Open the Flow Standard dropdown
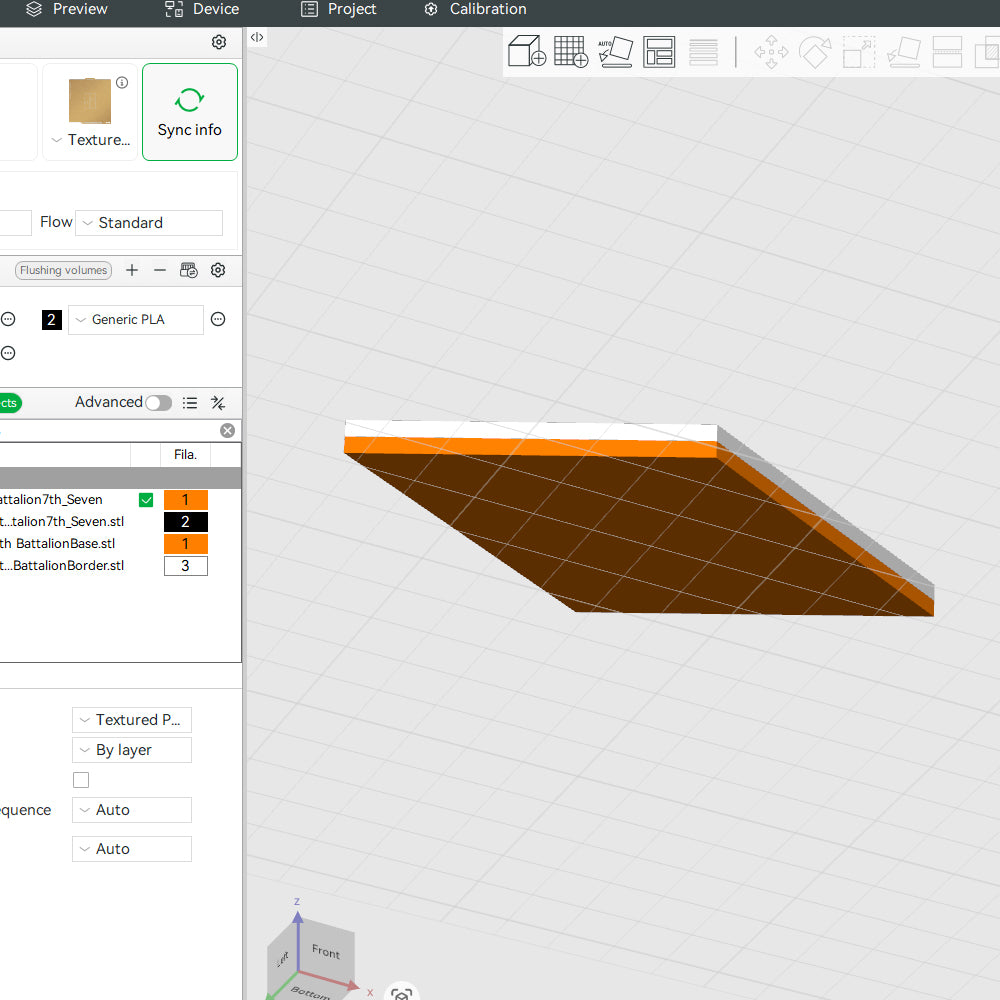 point(148,222)
